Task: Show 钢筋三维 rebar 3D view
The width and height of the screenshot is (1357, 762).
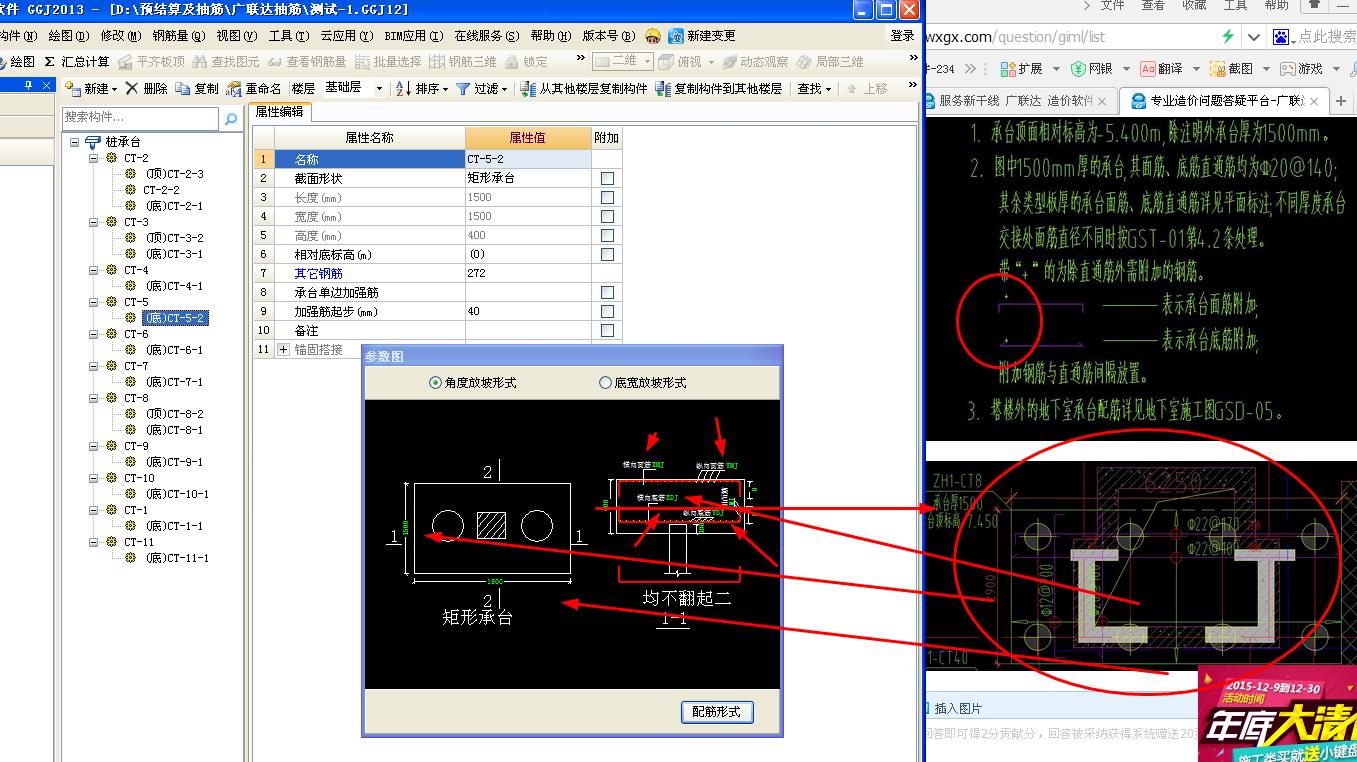Action: (x=462, y=62)
